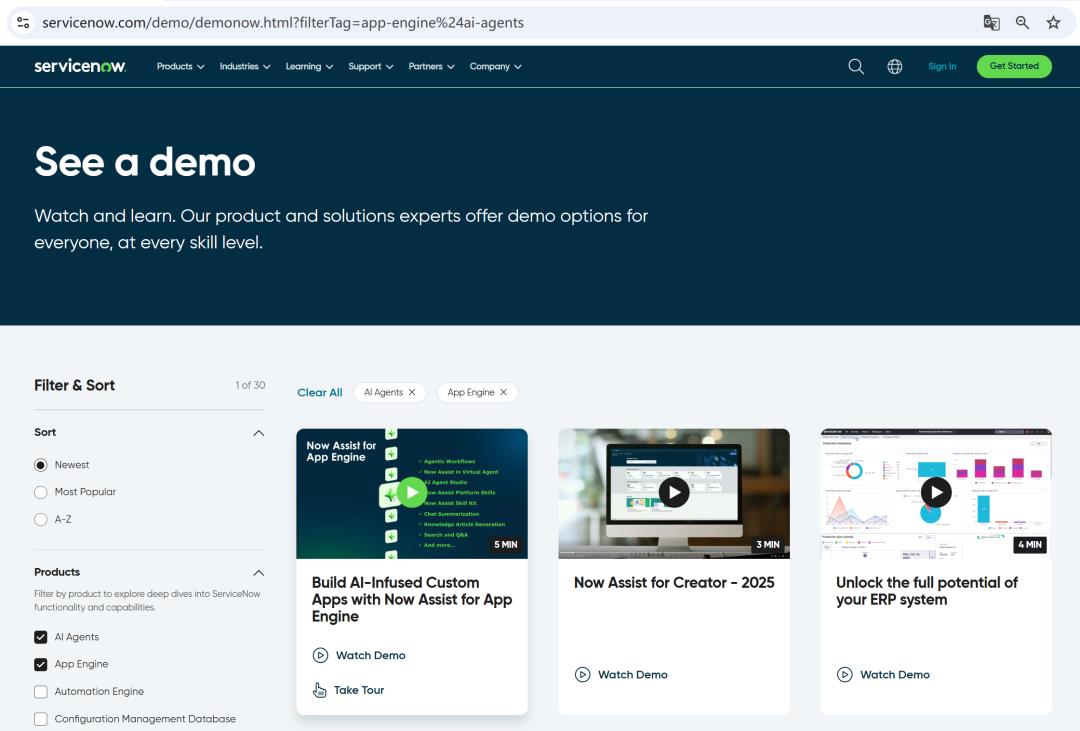1080x731 pixels.
Task: Select the Most Popular sort option
Action: [41, 492]
